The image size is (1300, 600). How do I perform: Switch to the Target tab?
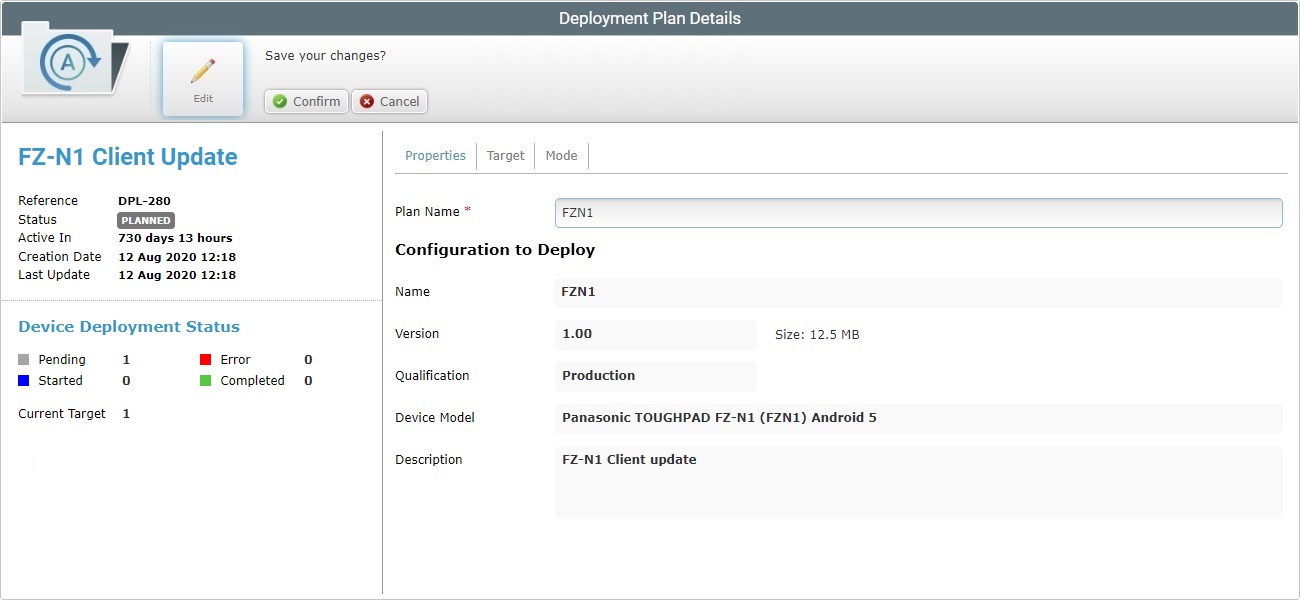(x=506, y=155)
